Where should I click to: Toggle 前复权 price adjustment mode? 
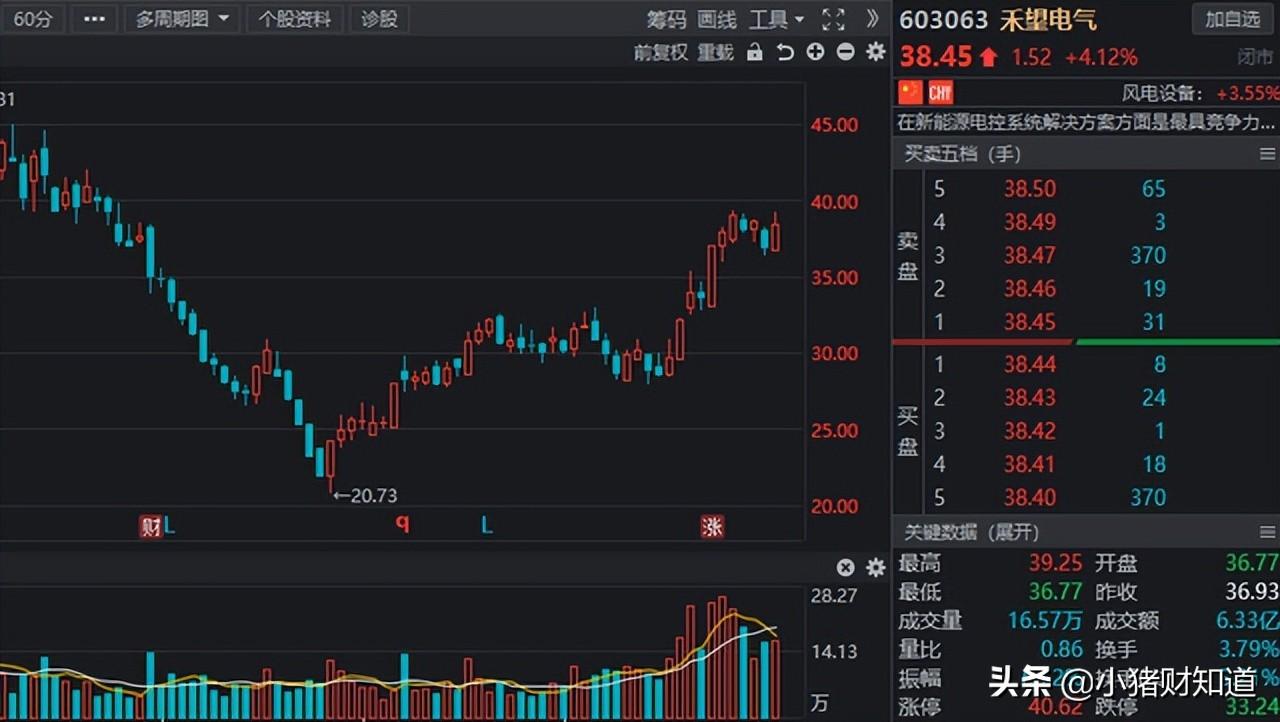tap(660, 53)
